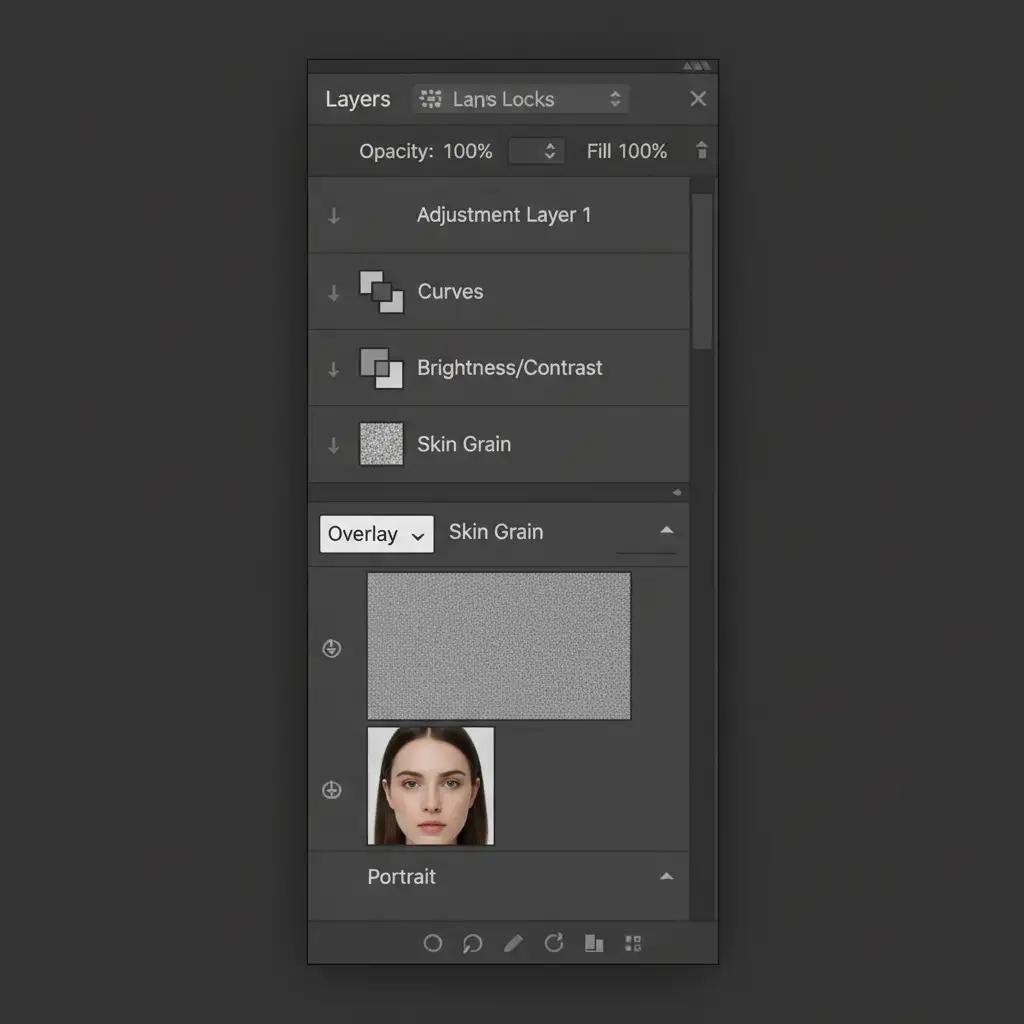Click the Curves adjustment layer icon
Image resolution: width=1024 pixels, height=1024 pixels.
tap(381, 292)
